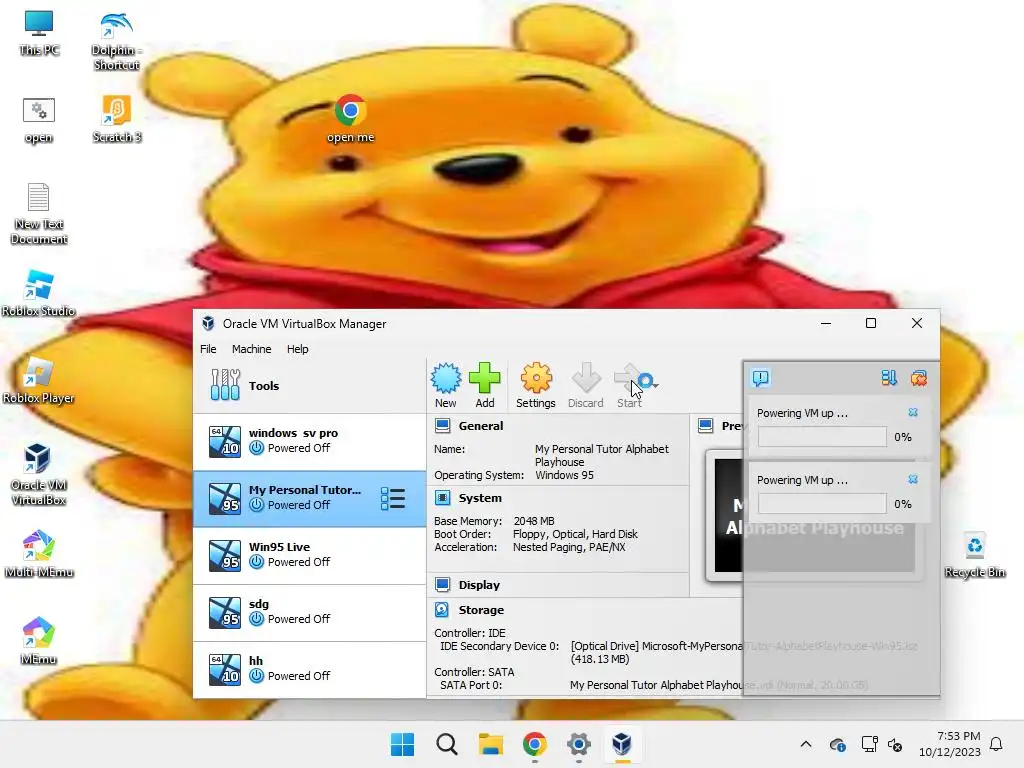This screenshot has height=768, width=1024.
Task: Click the Storage section disk icon
Action: pos(442,610)
